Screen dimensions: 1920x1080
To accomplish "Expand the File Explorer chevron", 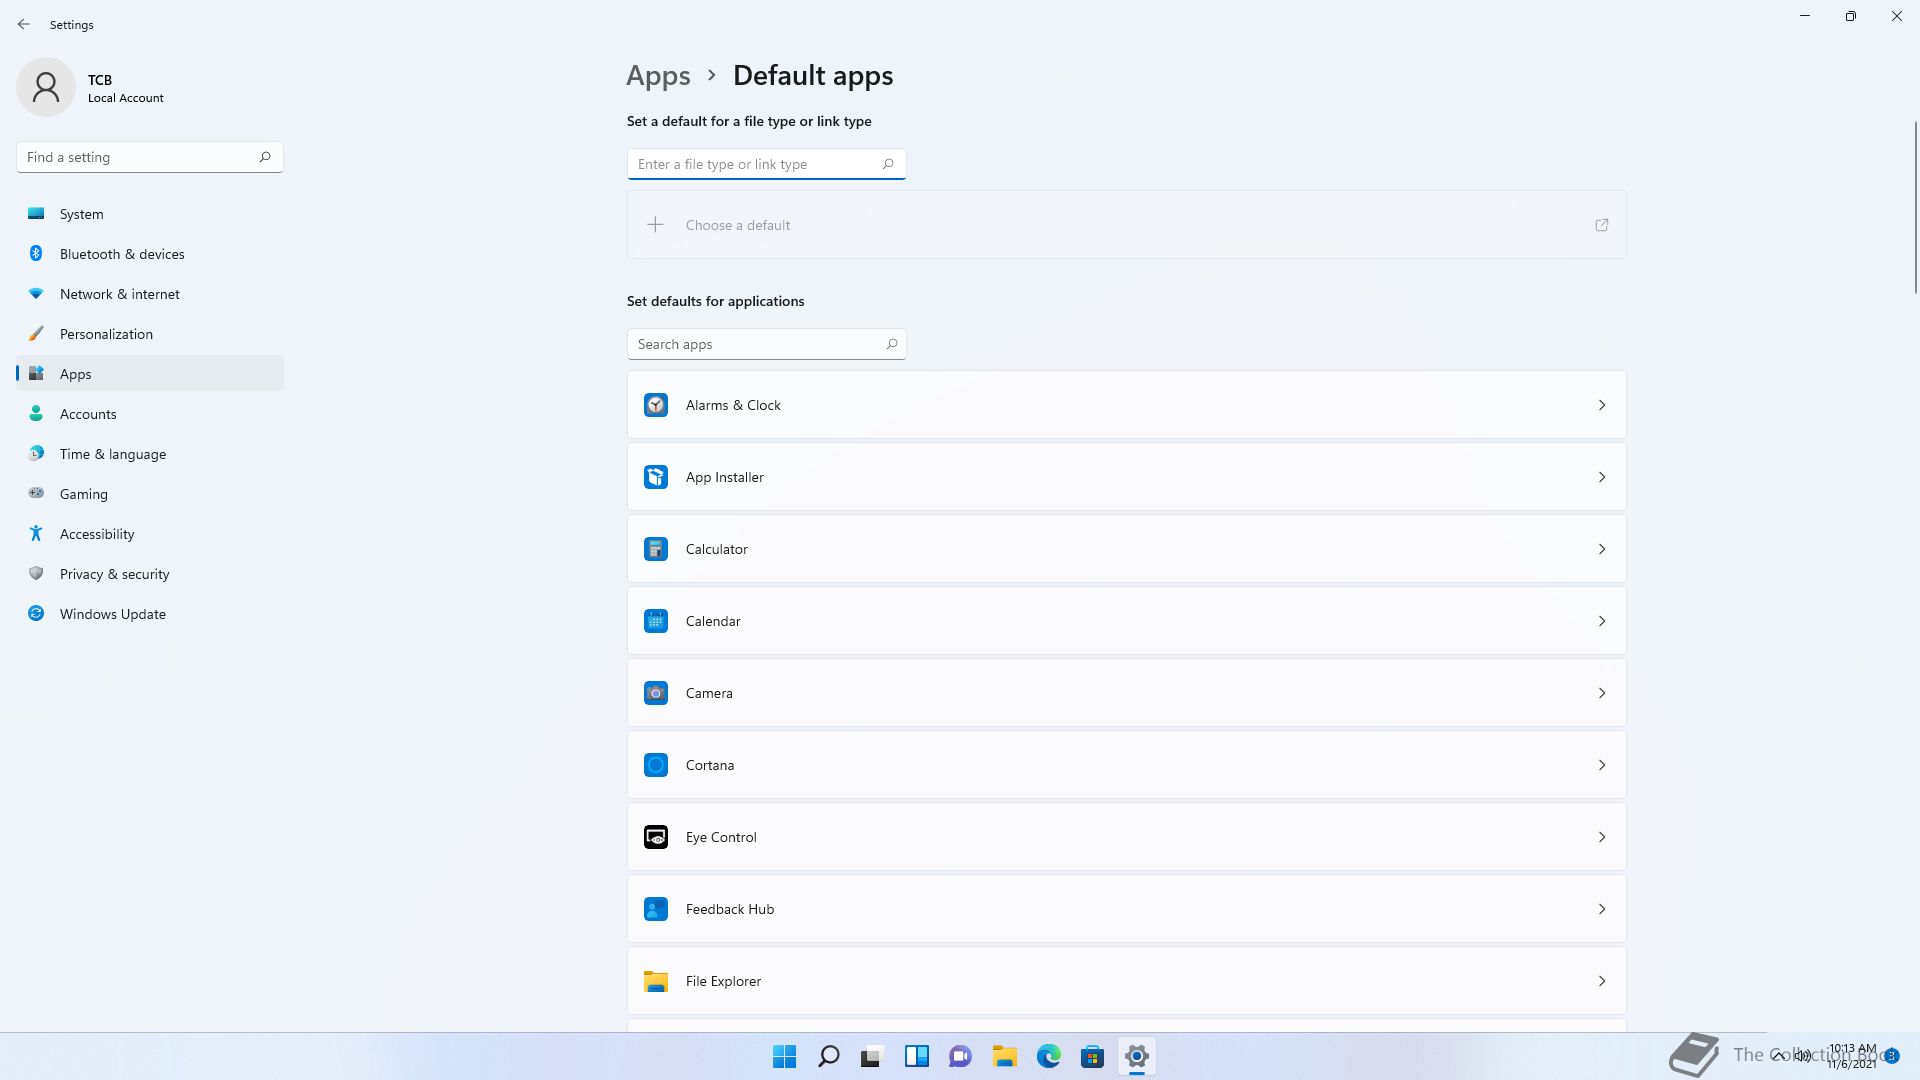I will pos(1602,981).
